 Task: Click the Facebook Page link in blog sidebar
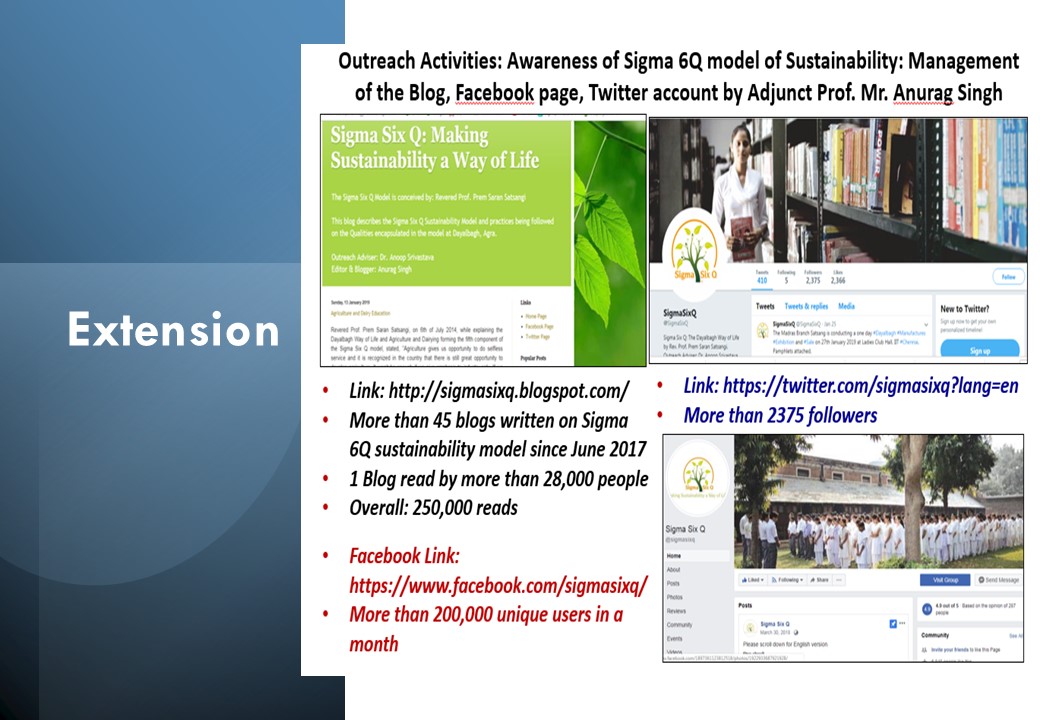click(x=539, y=326)
